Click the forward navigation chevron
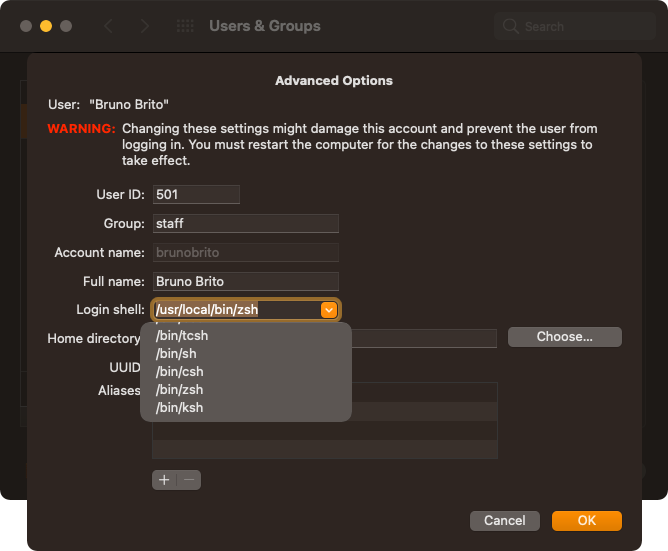This screenshot has height=551, width=668. 145,26
